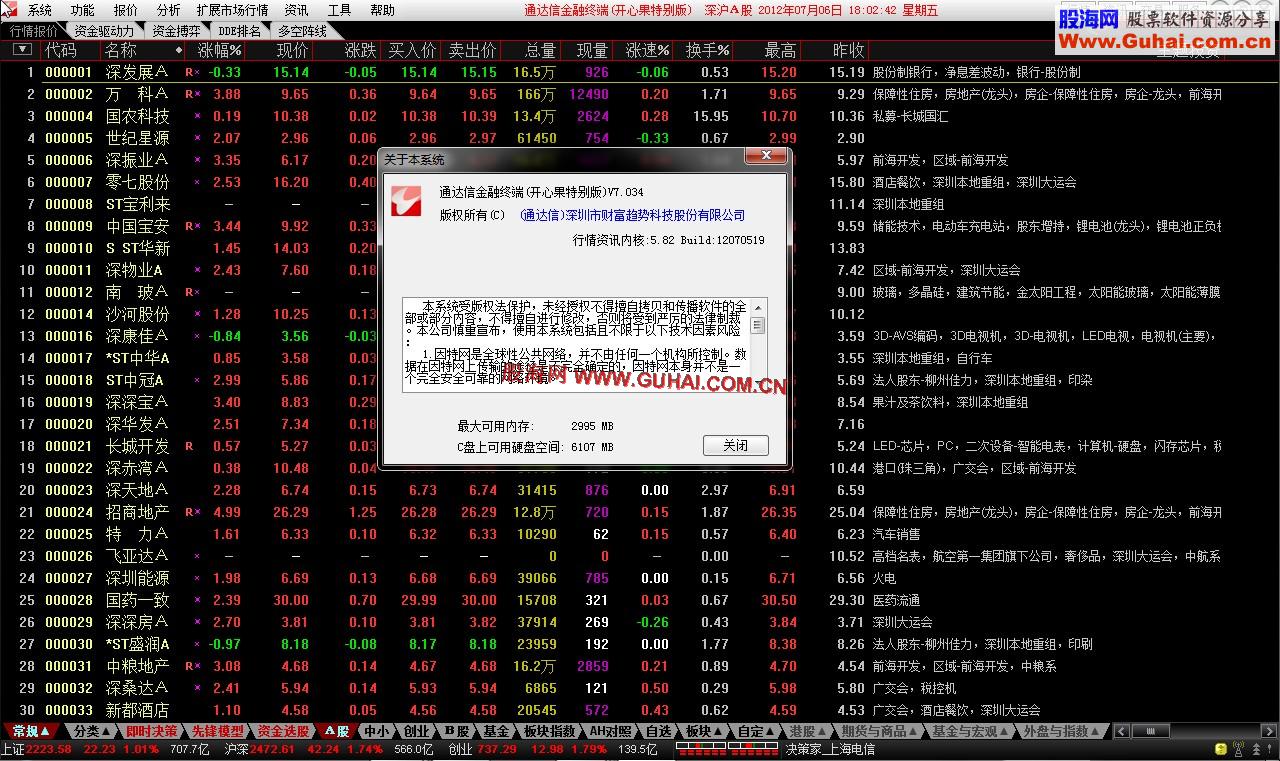Sort by 昨收 column header

click(849, 50)
